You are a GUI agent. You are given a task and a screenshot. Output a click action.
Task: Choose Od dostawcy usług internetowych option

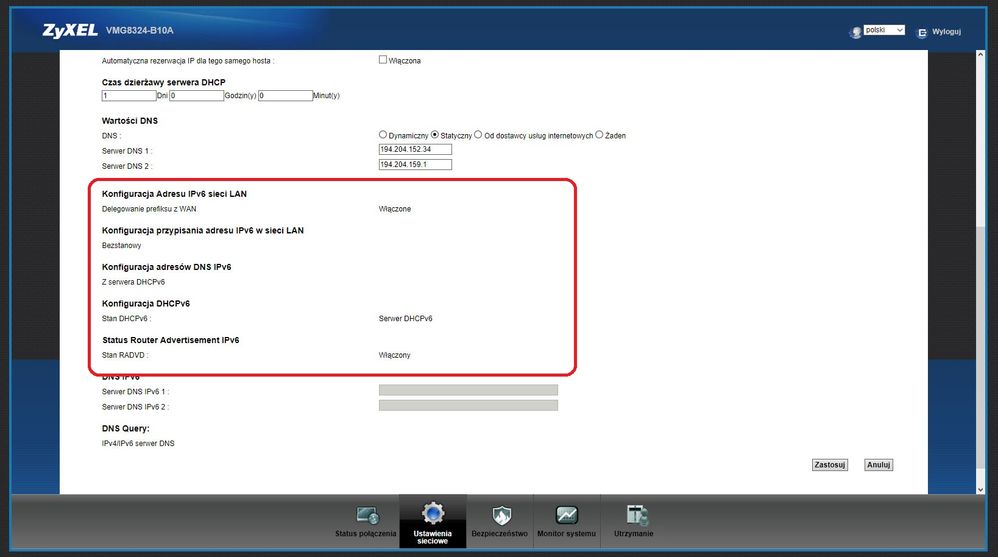coord(478,135)
